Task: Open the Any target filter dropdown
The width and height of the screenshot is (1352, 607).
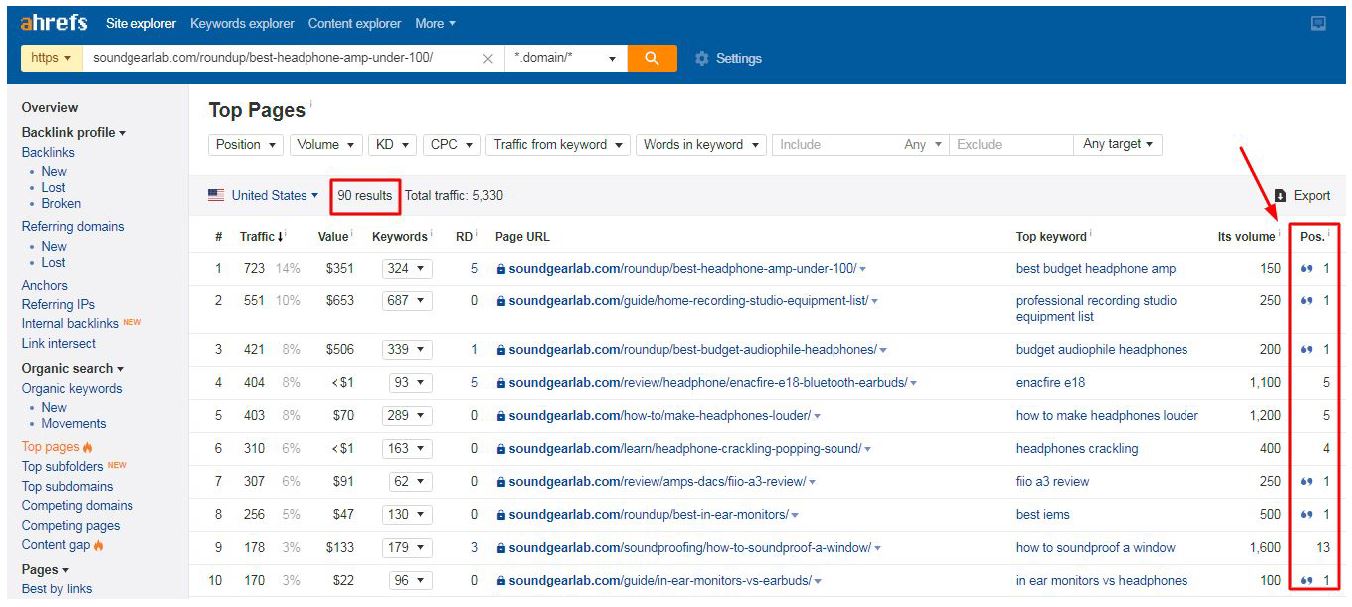Action: (x=1117, y=145)
